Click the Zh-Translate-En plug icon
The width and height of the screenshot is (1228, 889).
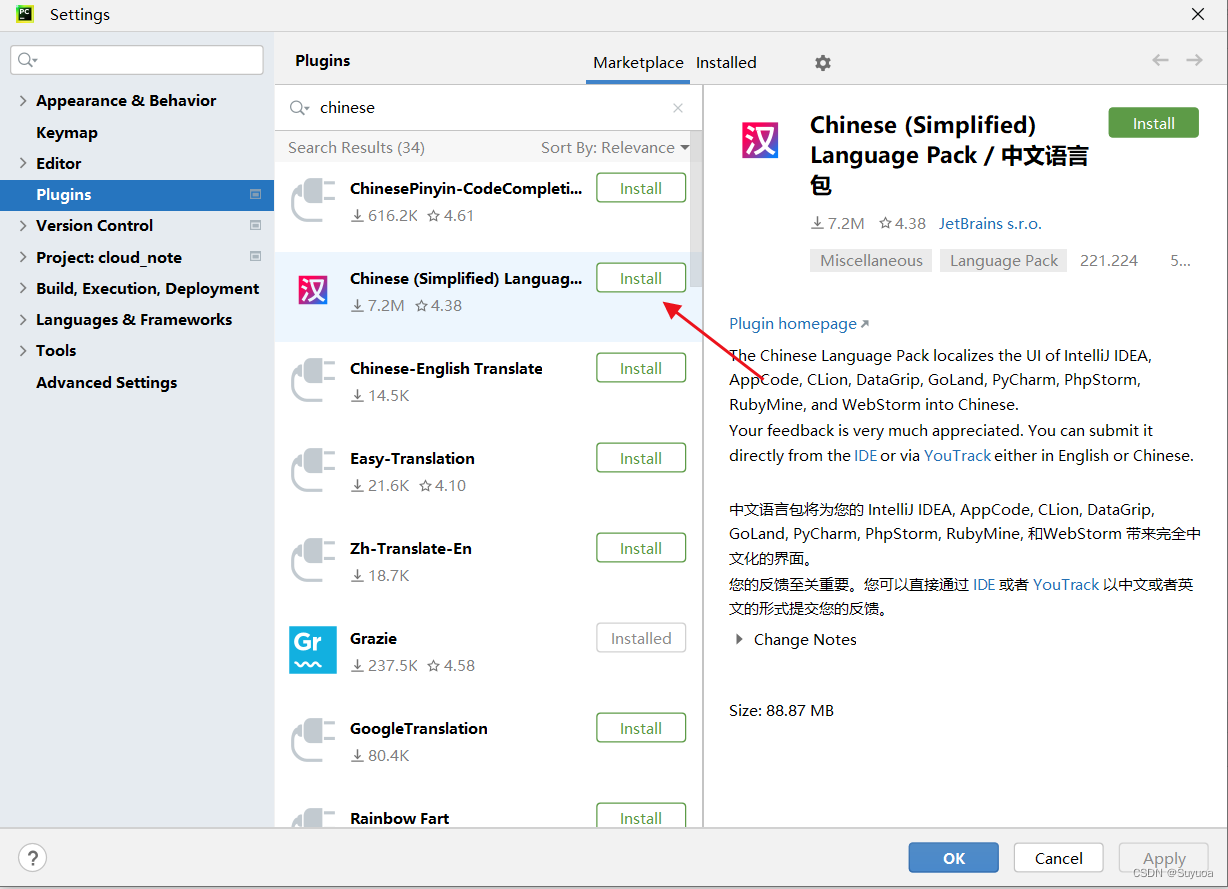(313, 561)
